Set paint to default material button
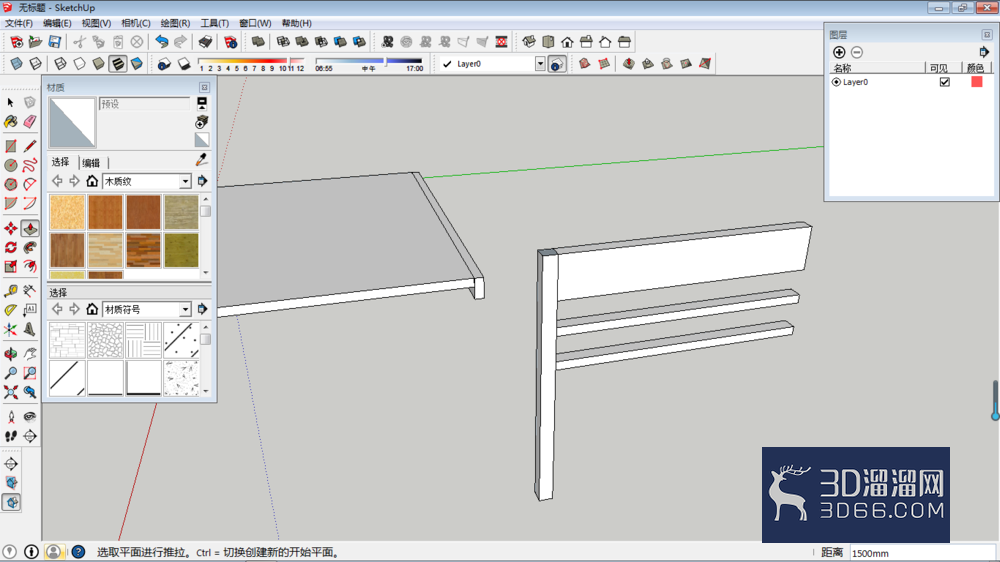Viewport: 1000px width, 562px height. 202,140
